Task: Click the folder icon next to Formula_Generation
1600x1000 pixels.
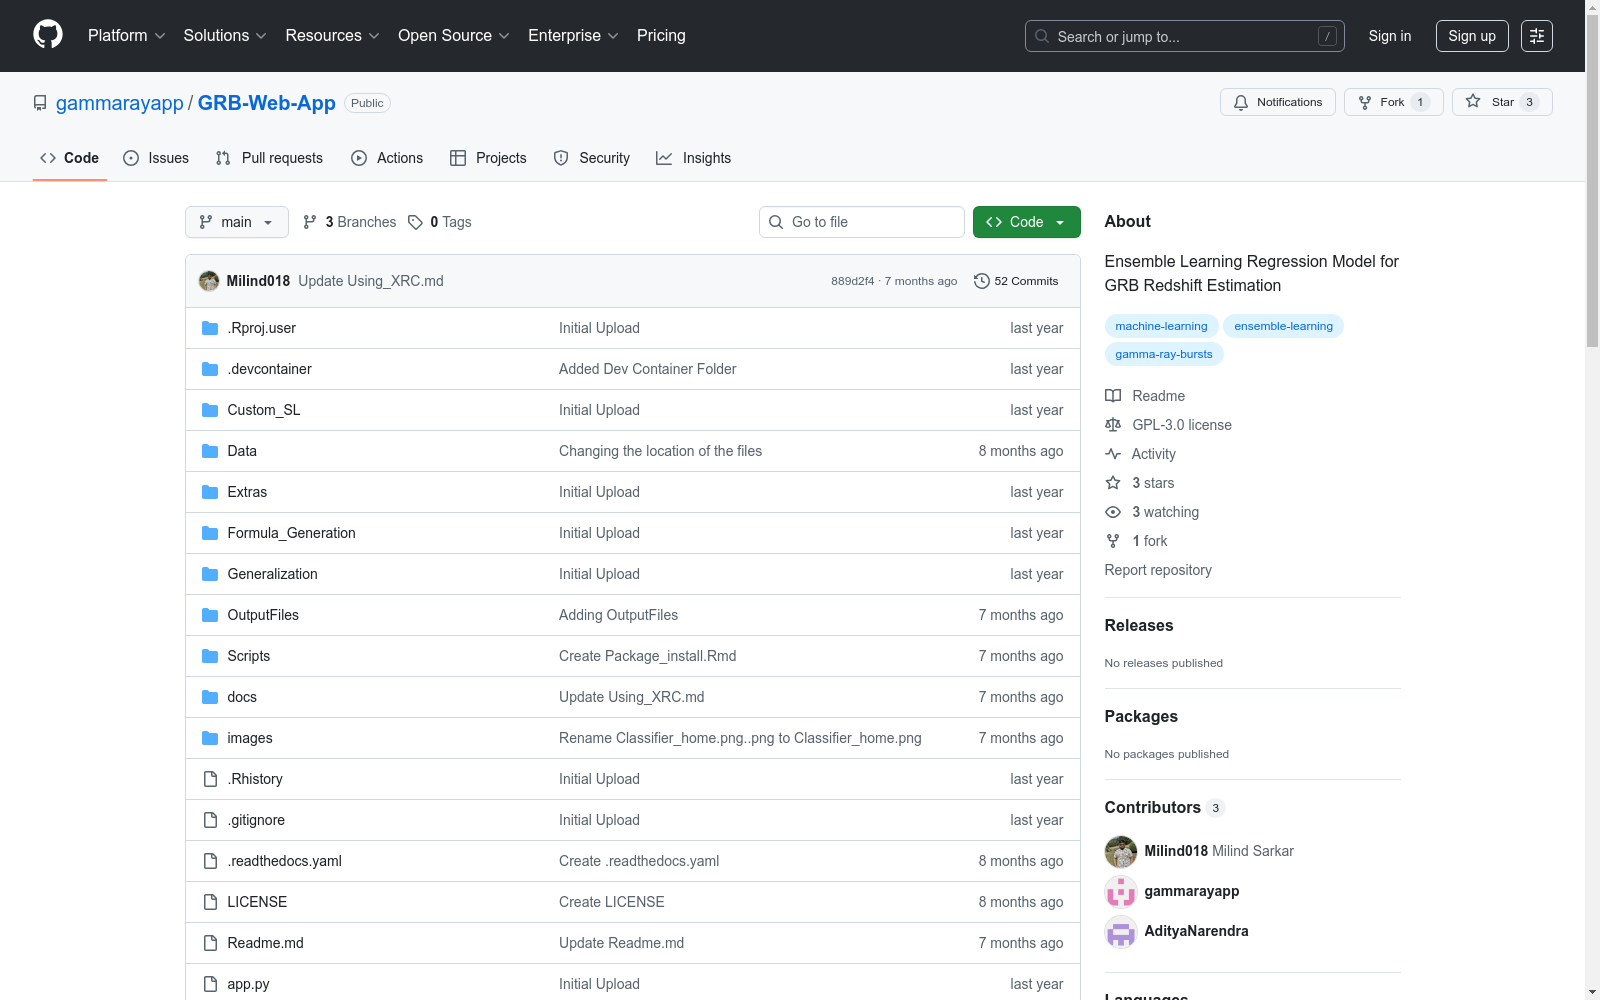Action: (x=210, y=533)
